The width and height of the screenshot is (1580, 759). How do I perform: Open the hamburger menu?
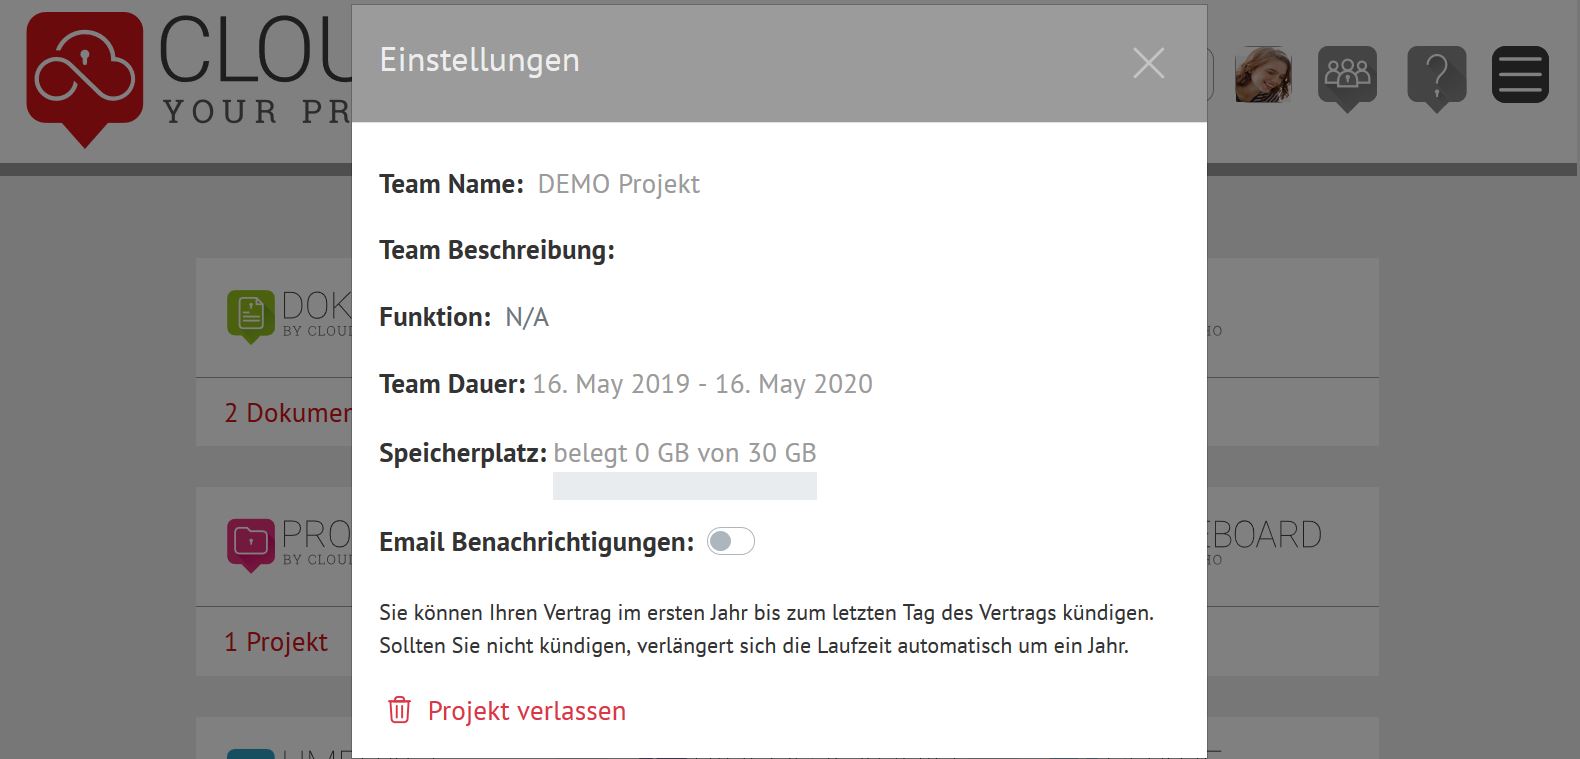(1520, 75)
